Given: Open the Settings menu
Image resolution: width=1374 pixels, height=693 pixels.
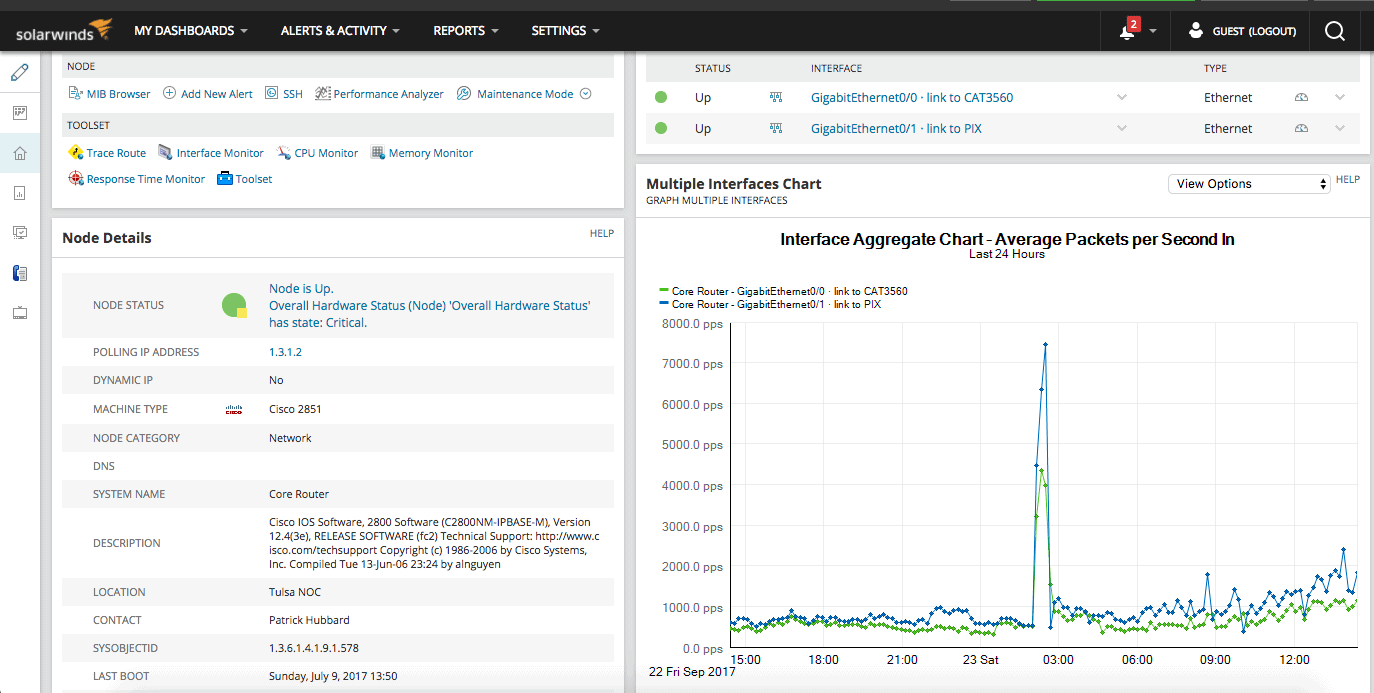Looking at the screenshot, I should (x=566, y=31).
